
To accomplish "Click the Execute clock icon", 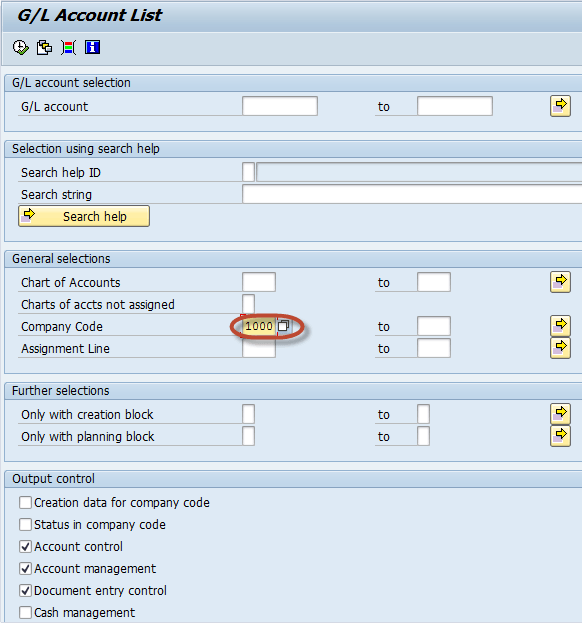I will coord(21,48).
